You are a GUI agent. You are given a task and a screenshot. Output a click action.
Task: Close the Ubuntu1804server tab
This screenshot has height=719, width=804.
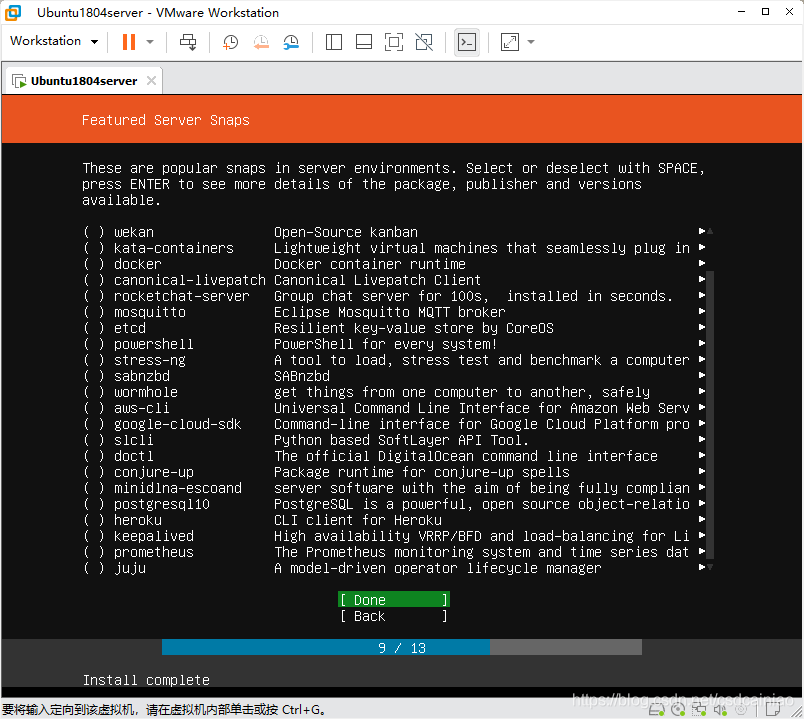151,81
